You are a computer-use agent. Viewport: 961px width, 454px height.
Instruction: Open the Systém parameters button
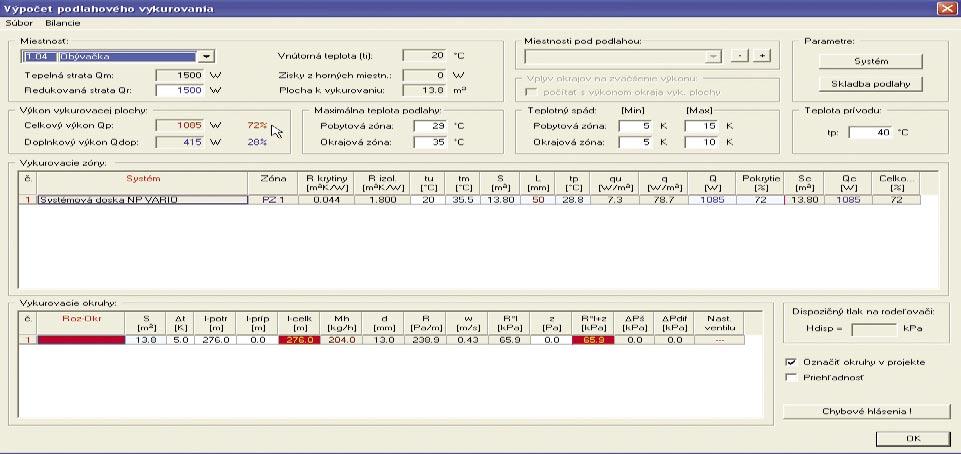point(870,61)
